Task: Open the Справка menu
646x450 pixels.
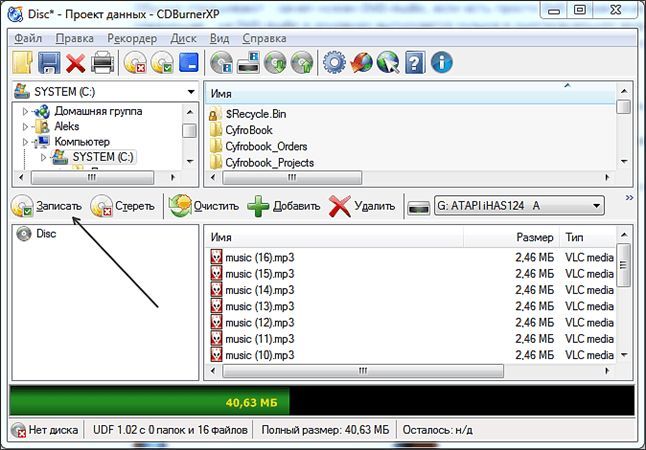Action: [x=264, y=38]
